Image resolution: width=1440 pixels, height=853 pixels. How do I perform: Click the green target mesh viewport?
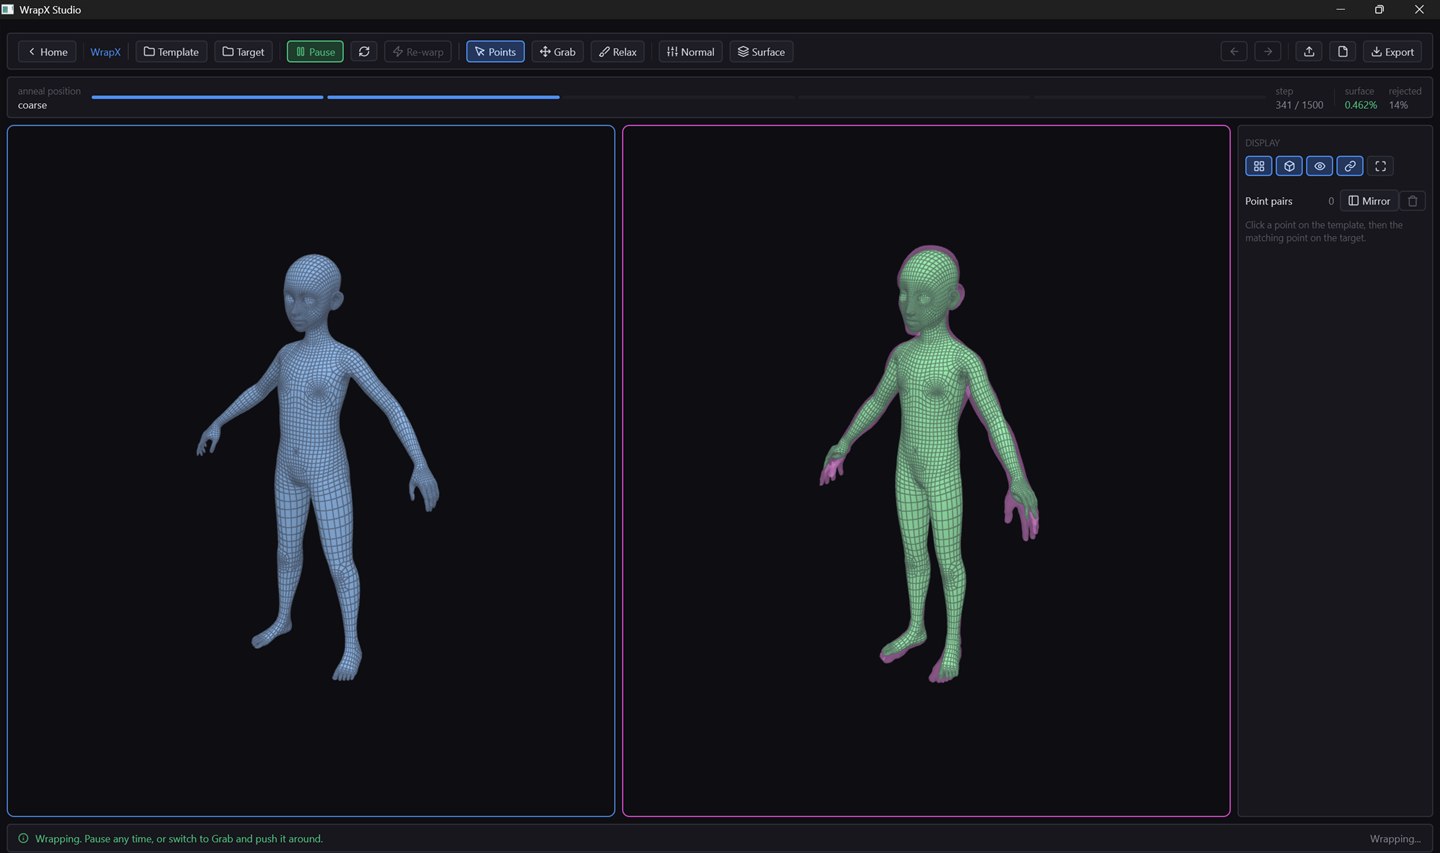coord(926,471)
